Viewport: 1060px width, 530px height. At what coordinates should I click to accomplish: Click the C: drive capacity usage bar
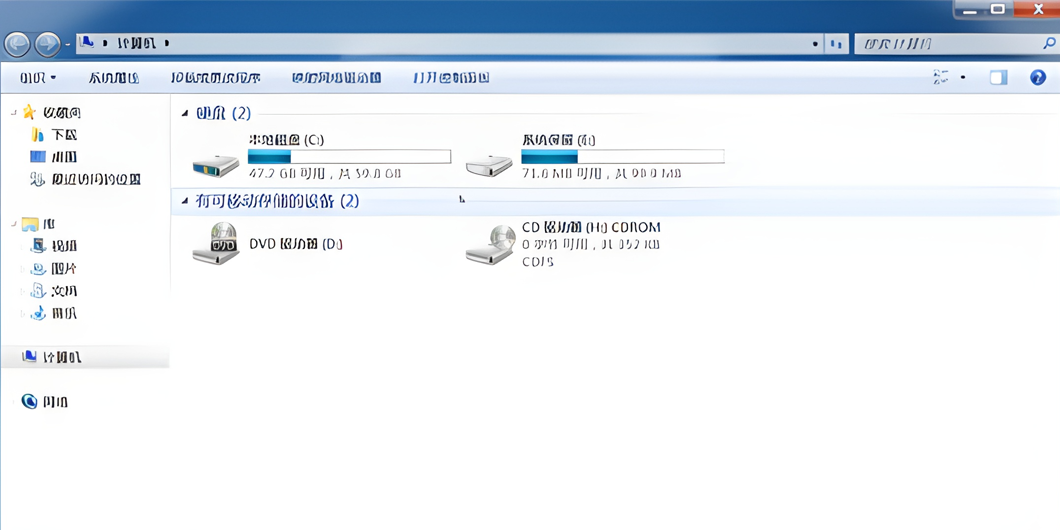tap(349, 157)
